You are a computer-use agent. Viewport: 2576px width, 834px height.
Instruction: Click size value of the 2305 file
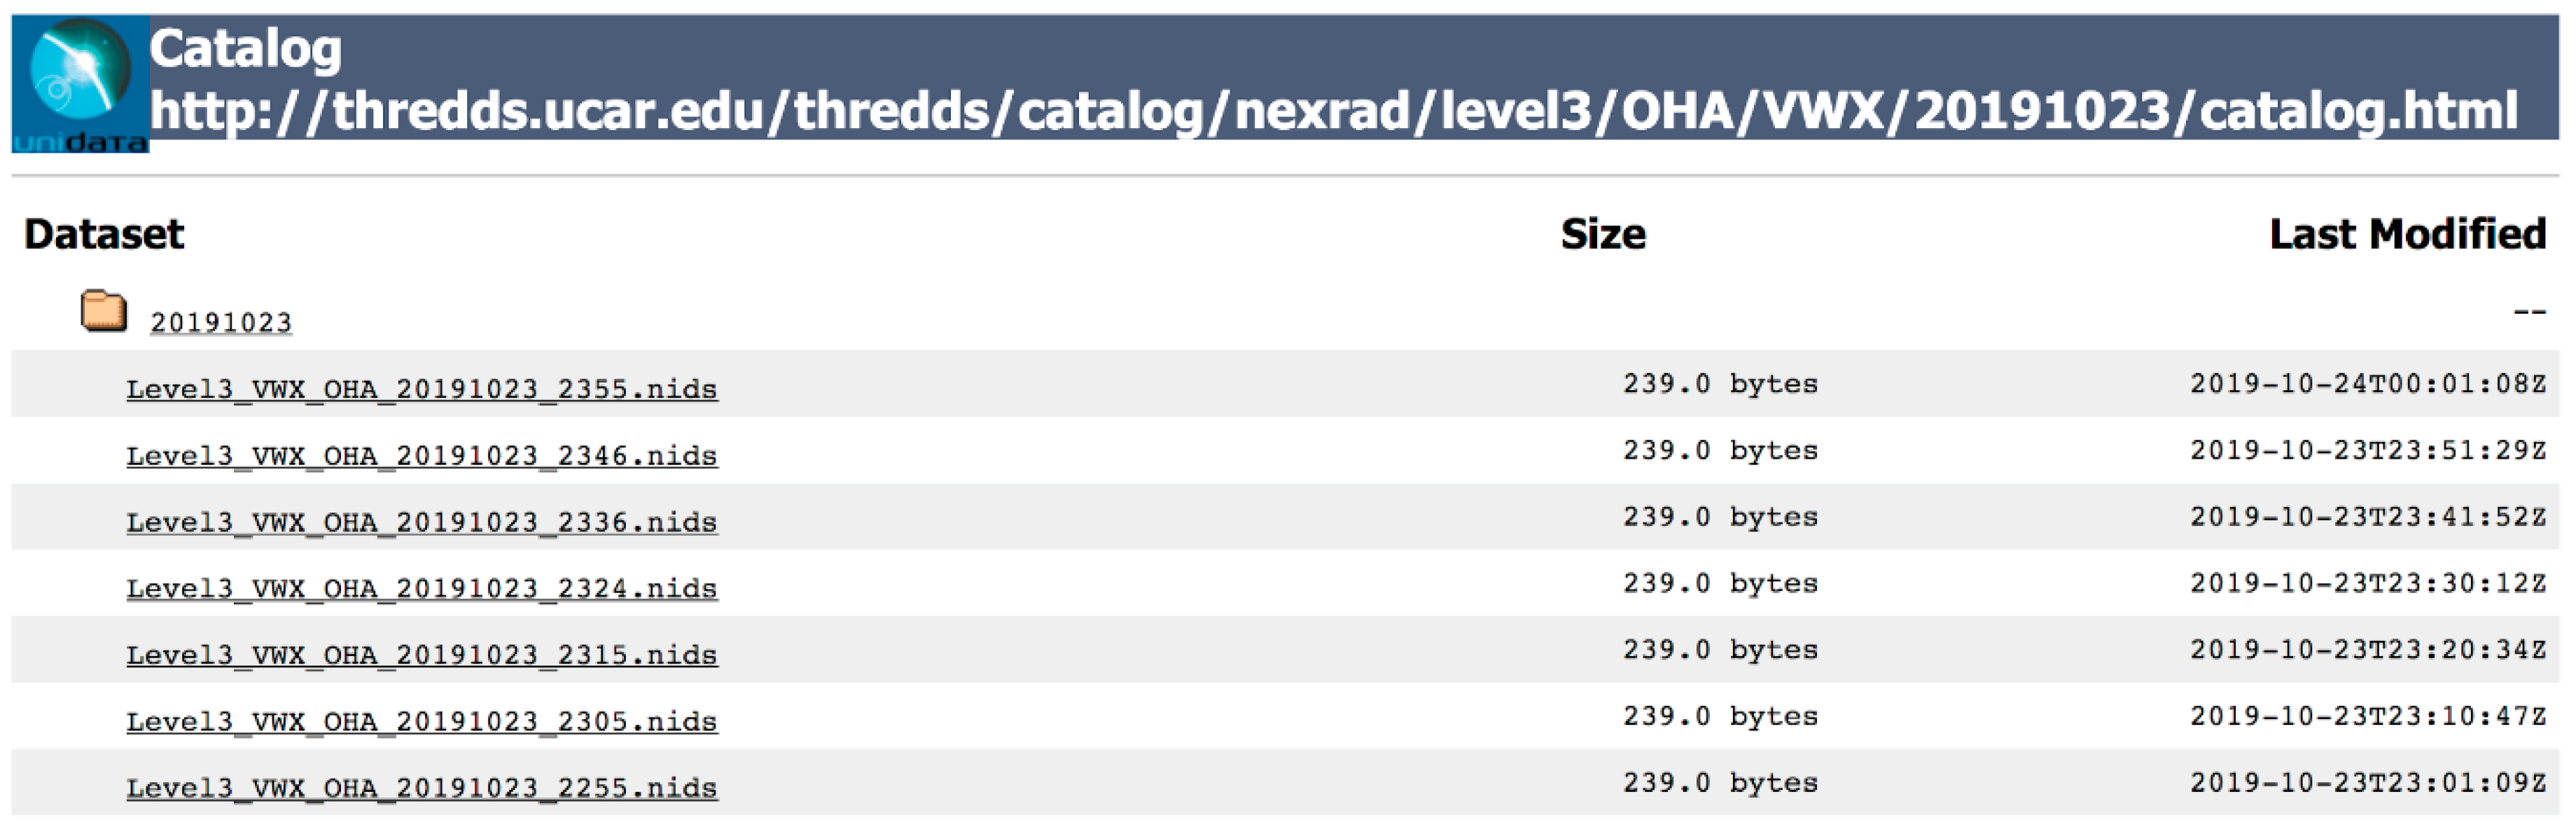coord(1719,716)
